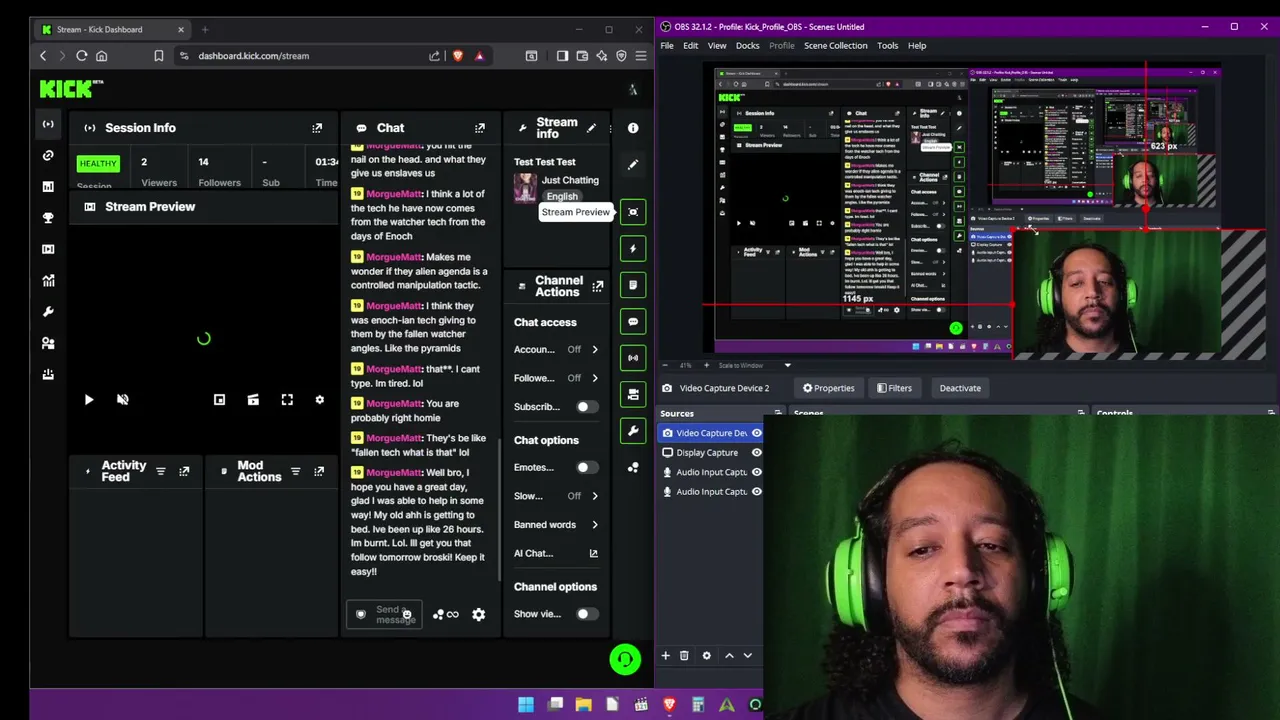This screenshot has height=720, width=1280.
Task: Open the Brave browser hamburger menu
Action: pyautogui.click(x=640, y=56)
